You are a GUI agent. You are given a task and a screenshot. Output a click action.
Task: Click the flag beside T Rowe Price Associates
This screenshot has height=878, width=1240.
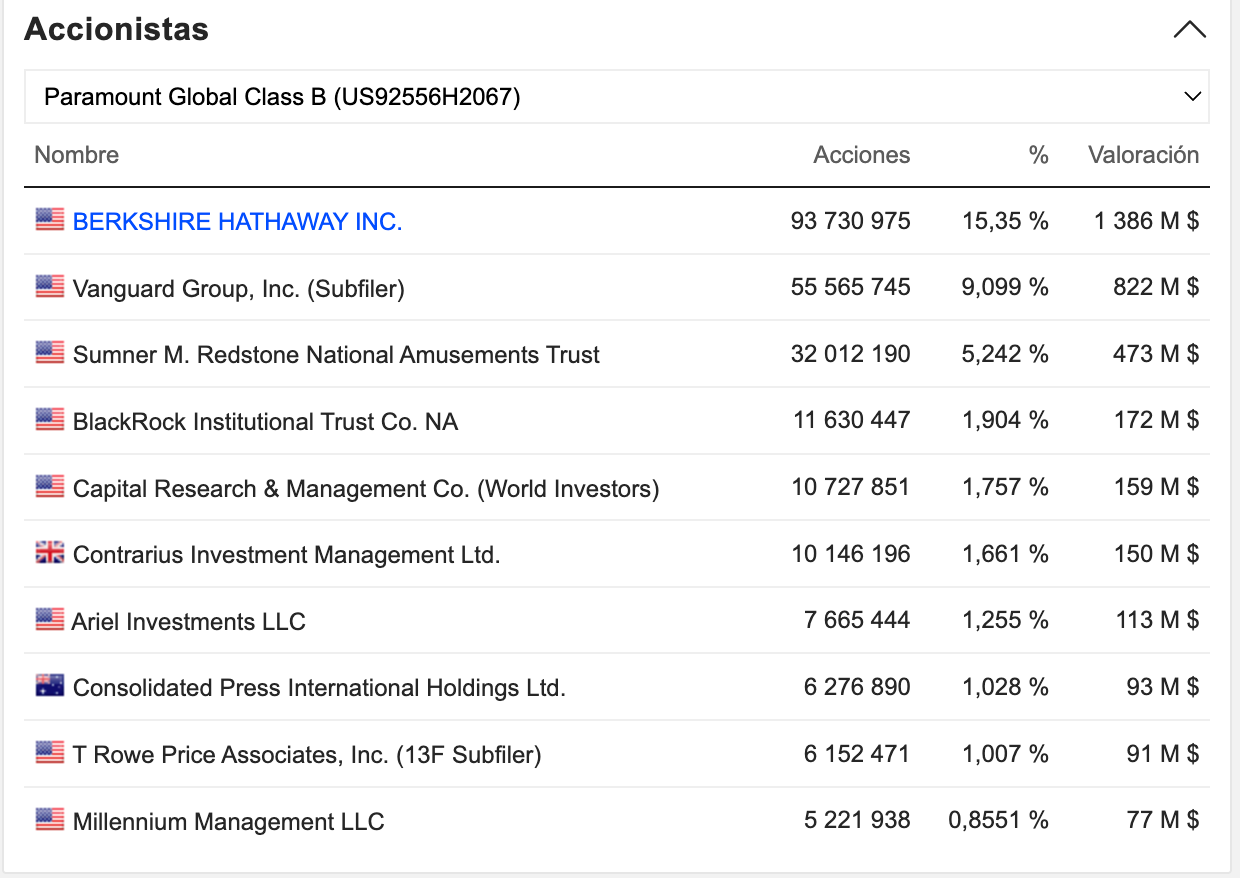(x=50, y=753)
